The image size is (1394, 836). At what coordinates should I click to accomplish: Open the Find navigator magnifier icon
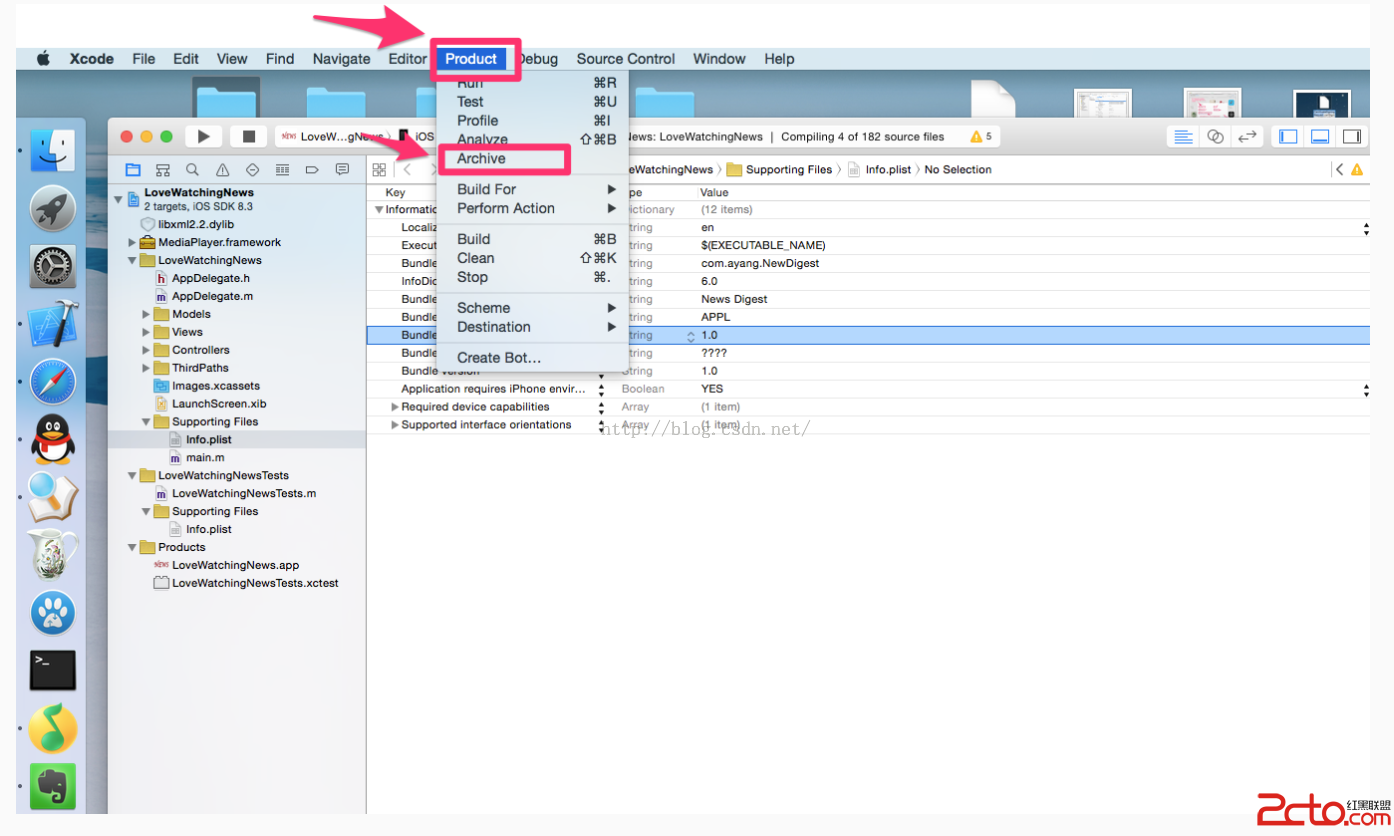coord(192,170)
